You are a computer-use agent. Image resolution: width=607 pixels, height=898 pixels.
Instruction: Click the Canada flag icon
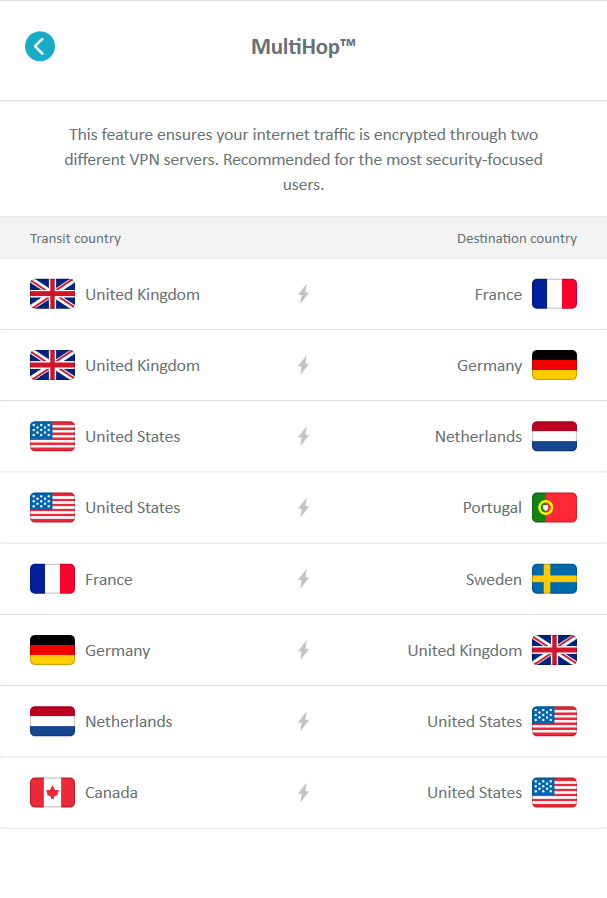pos(52,792)
